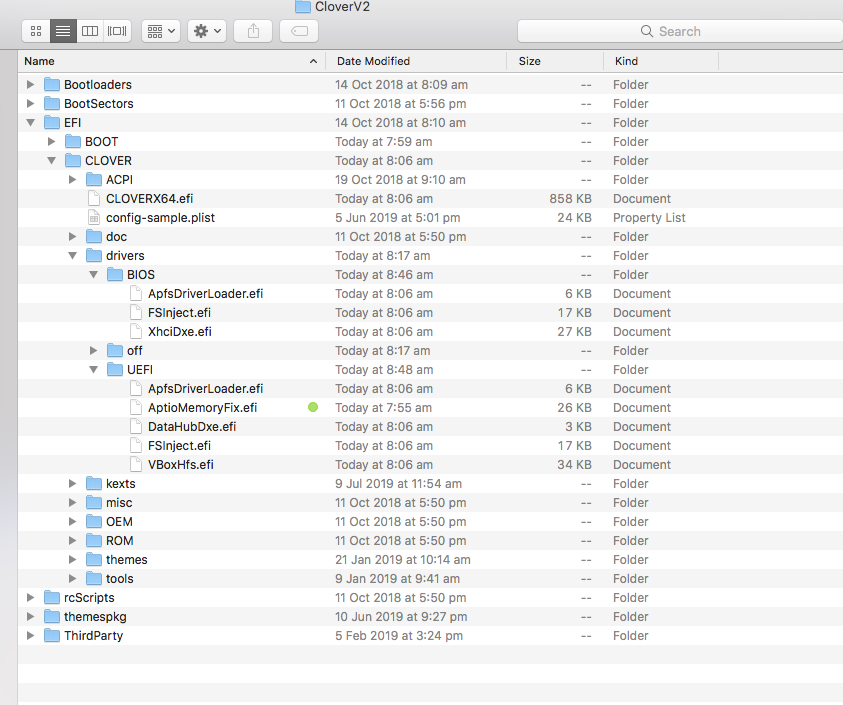Select the off folder icon
The image size is (843, 705).
(x=115, y=351)
